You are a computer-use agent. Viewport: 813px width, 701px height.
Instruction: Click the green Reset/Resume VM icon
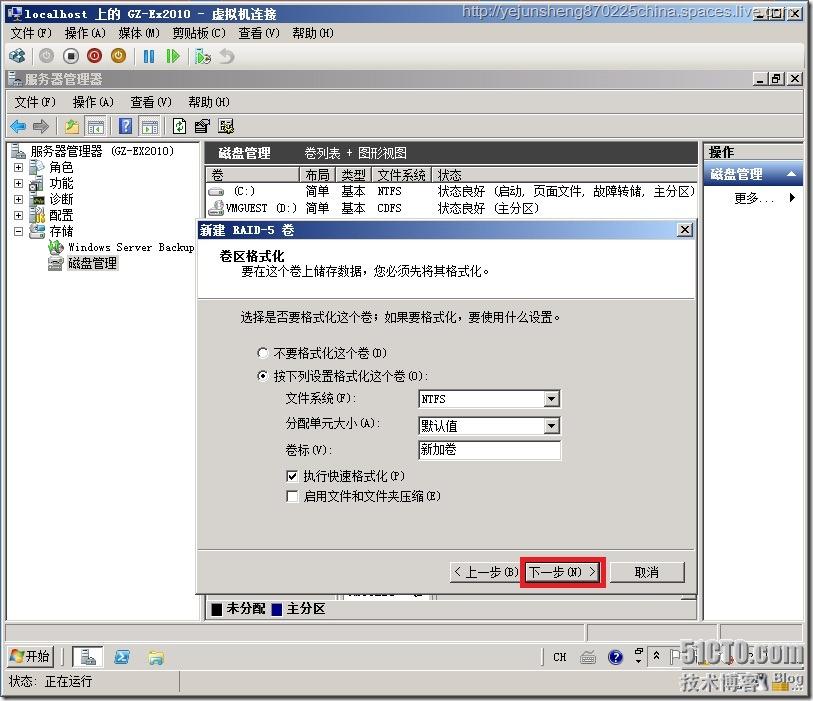(x=173, y=56)
